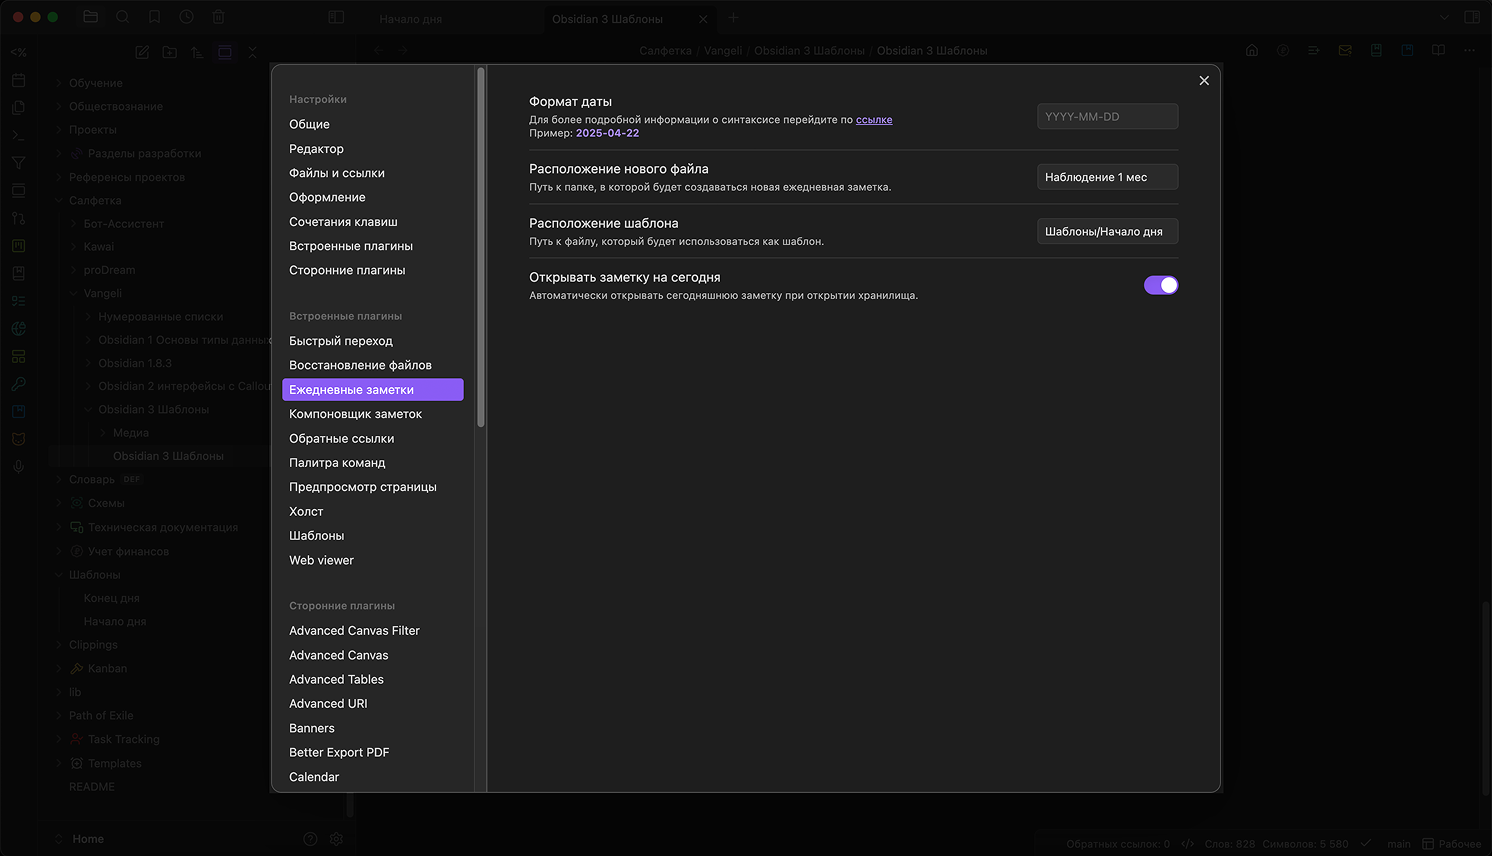
Task: Disable the open daily note on startup toggle
Action: click(1160, 285)
